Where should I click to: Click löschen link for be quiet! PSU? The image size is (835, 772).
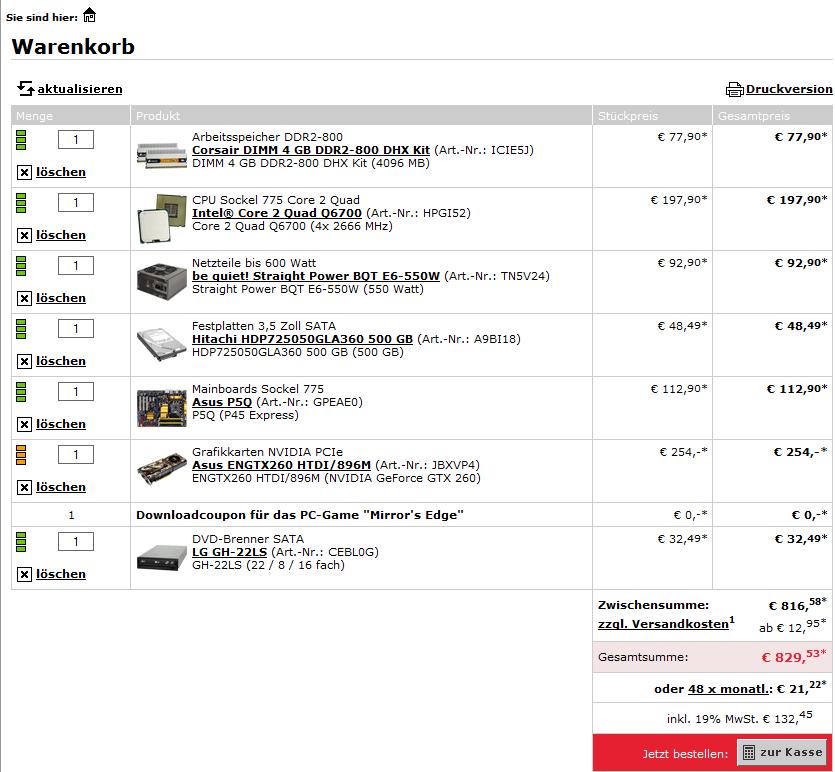click(x=61, y=298)
